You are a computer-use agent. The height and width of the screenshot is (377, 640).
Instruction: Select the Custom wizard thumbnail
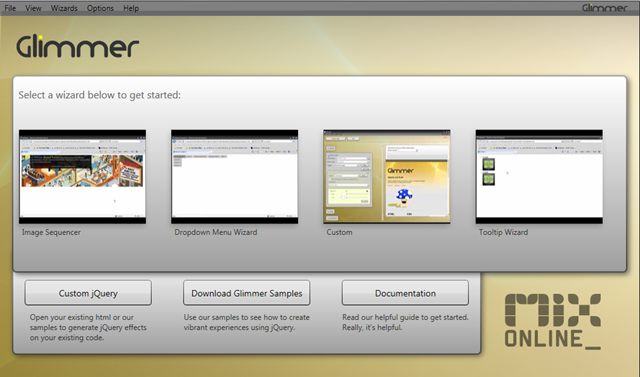click(387, 177)
